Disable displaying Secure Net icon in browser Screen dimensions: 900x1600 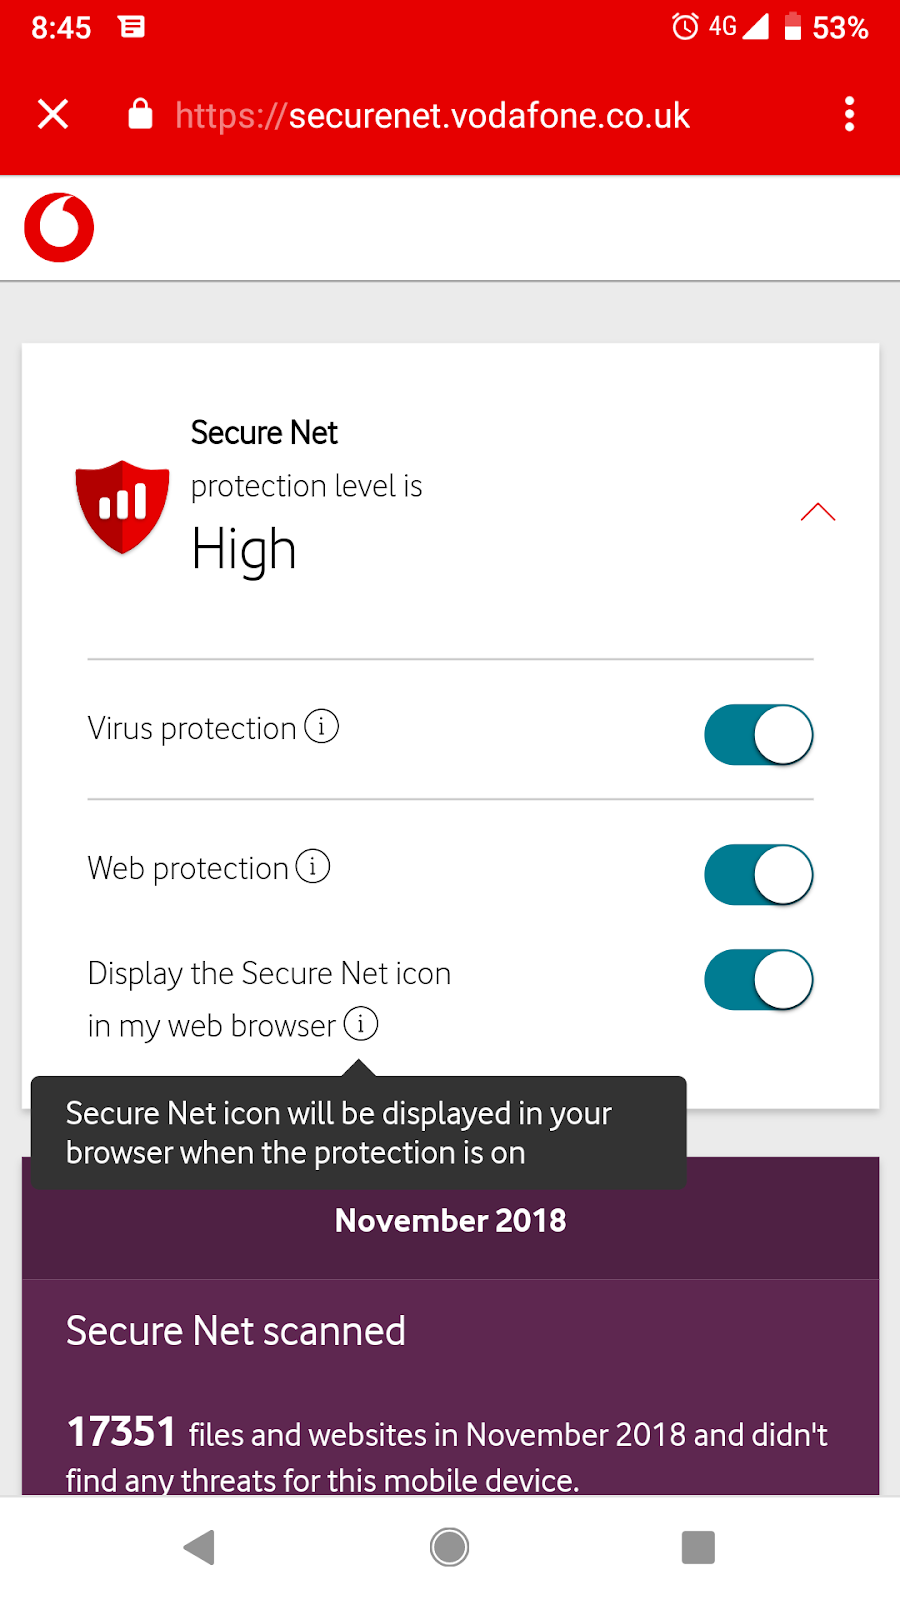coord(758,979)
